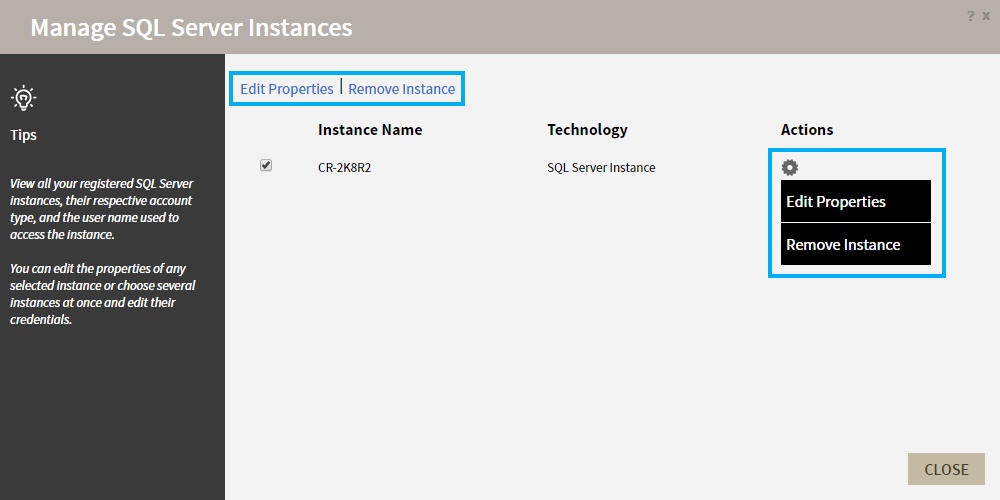
Task: Click the help question mark icon
Action: tap(970, 16)
